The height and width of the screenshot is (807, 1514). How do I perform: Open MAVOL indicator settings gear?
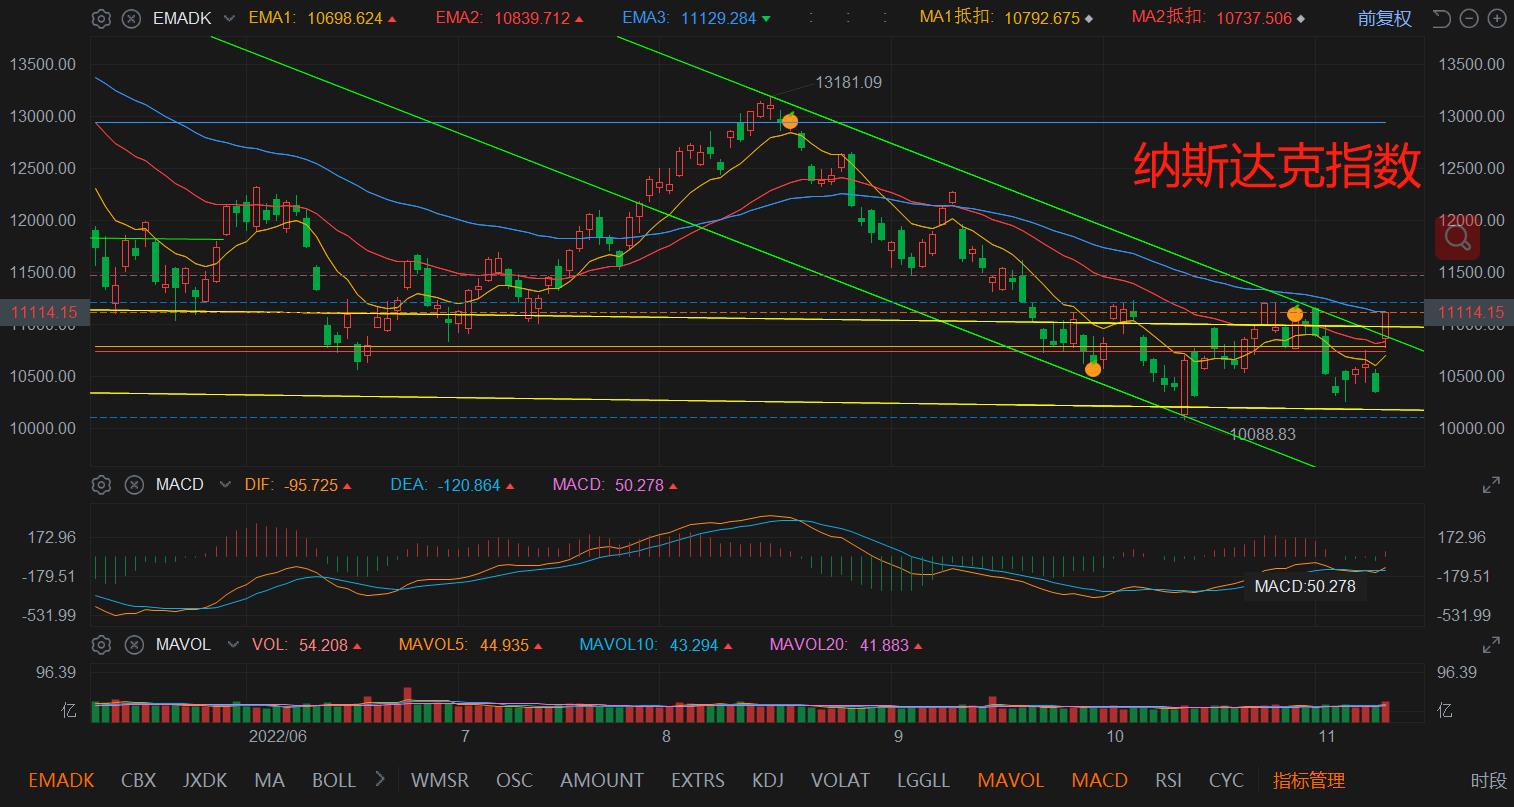[101, 645]
